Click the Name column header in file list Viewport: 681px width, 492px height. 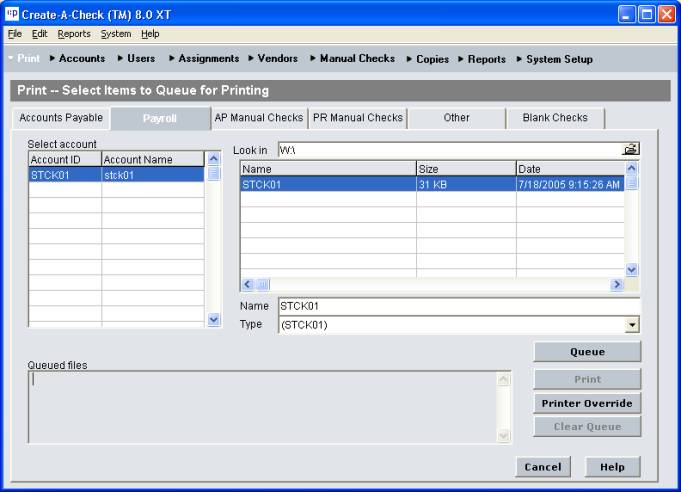(328, 169)
